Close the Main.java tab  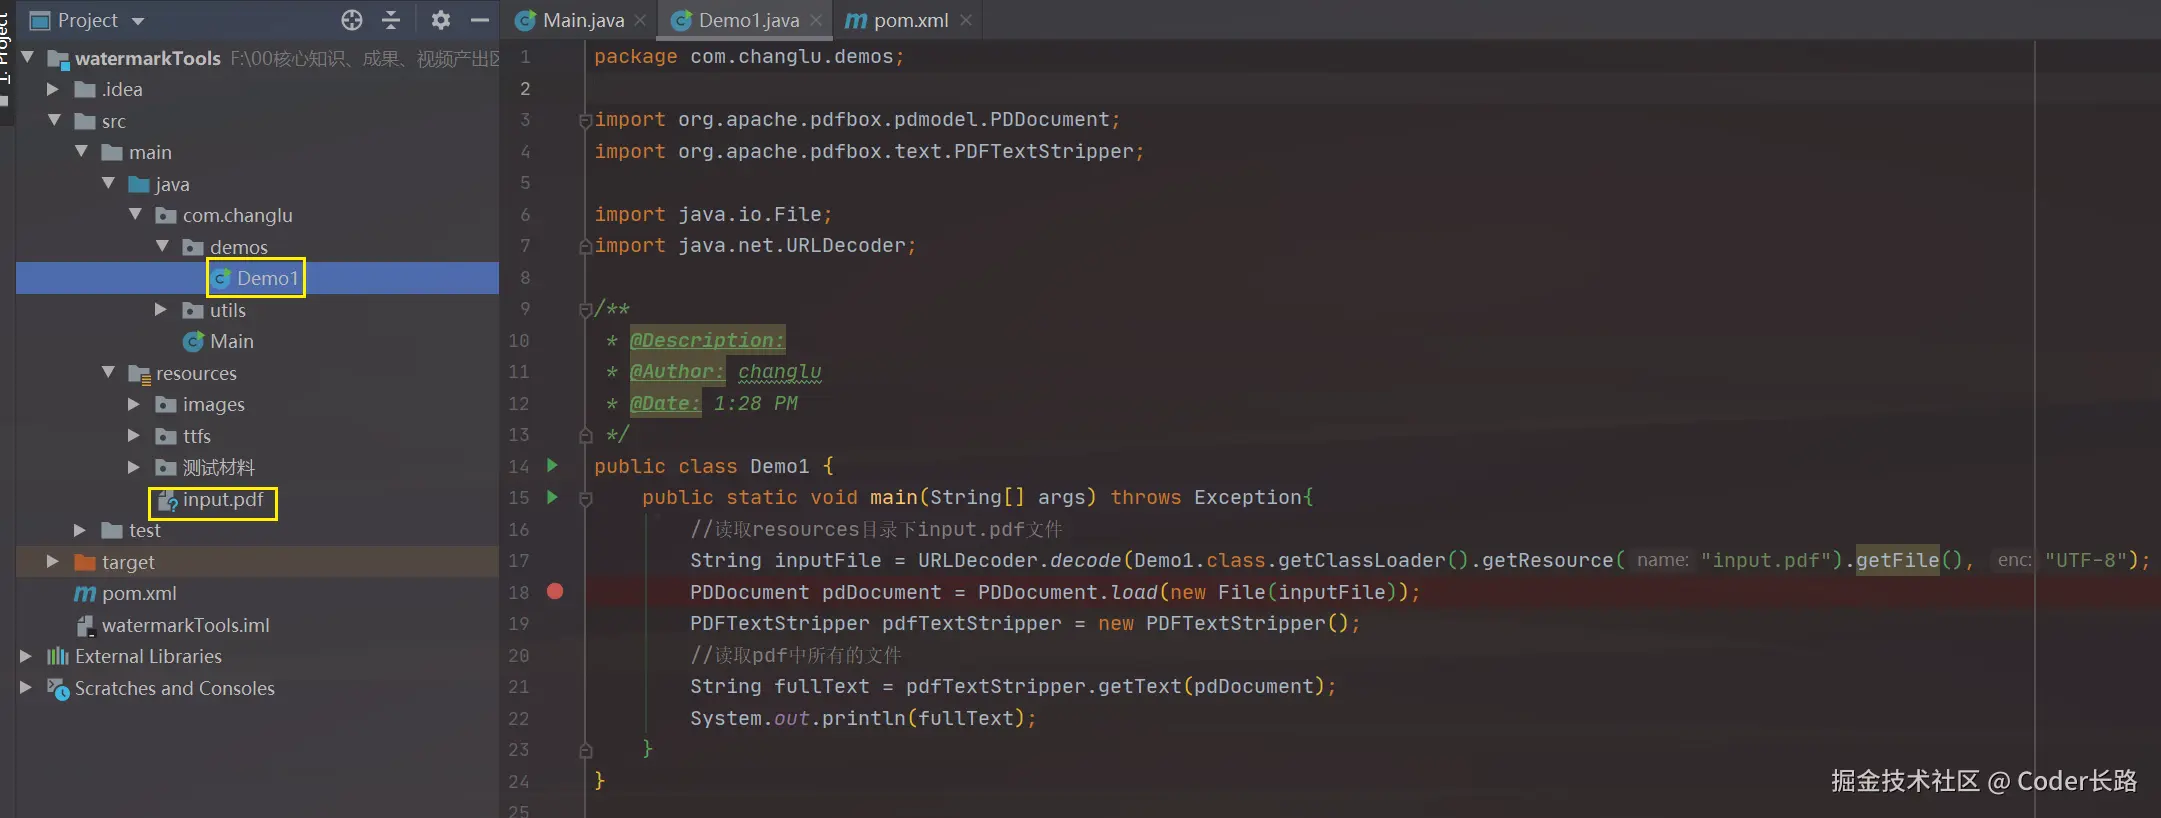pyautogui.click(x=640, y=20)
